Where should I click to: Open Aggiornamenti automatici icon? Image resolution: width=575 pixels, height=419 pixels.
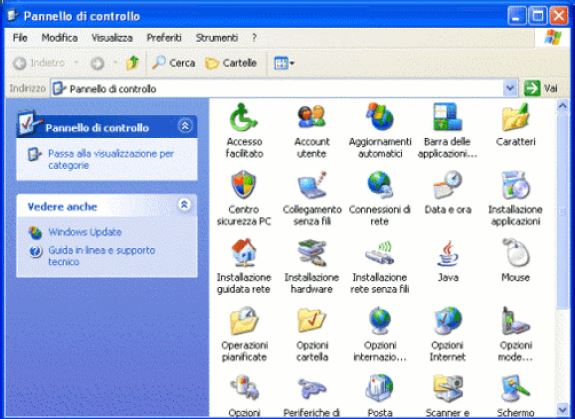tap(380, 131)
